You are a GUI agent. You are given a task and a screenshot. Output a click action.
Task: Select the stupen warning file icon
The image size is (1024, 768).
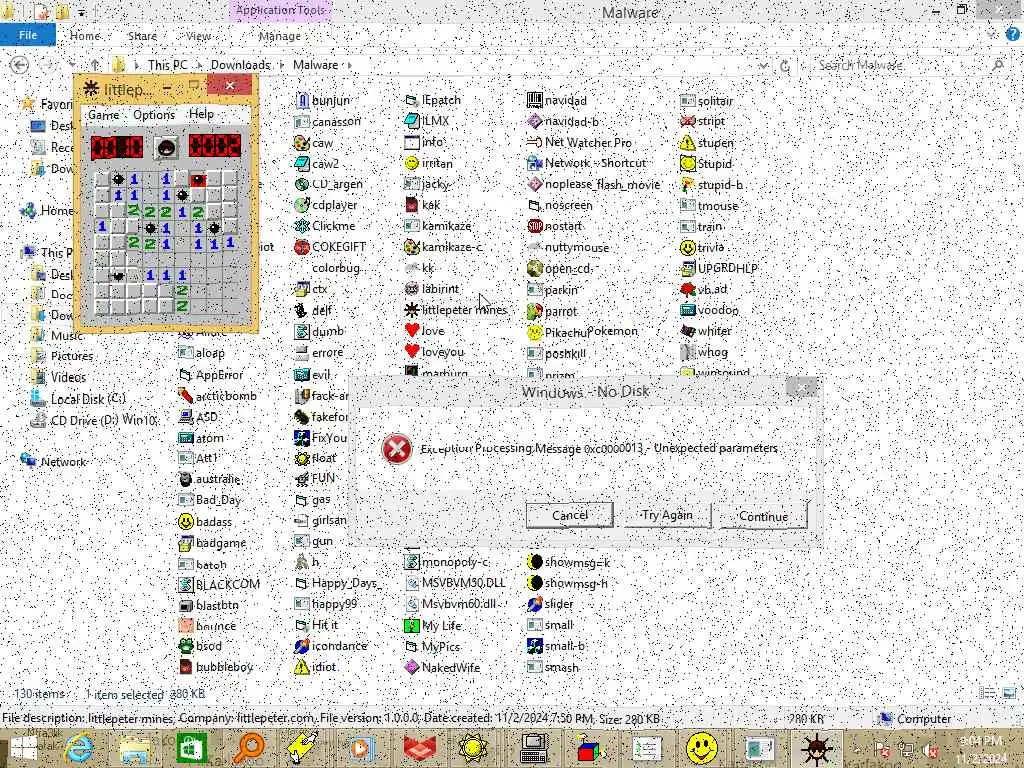tap(687, 142)
